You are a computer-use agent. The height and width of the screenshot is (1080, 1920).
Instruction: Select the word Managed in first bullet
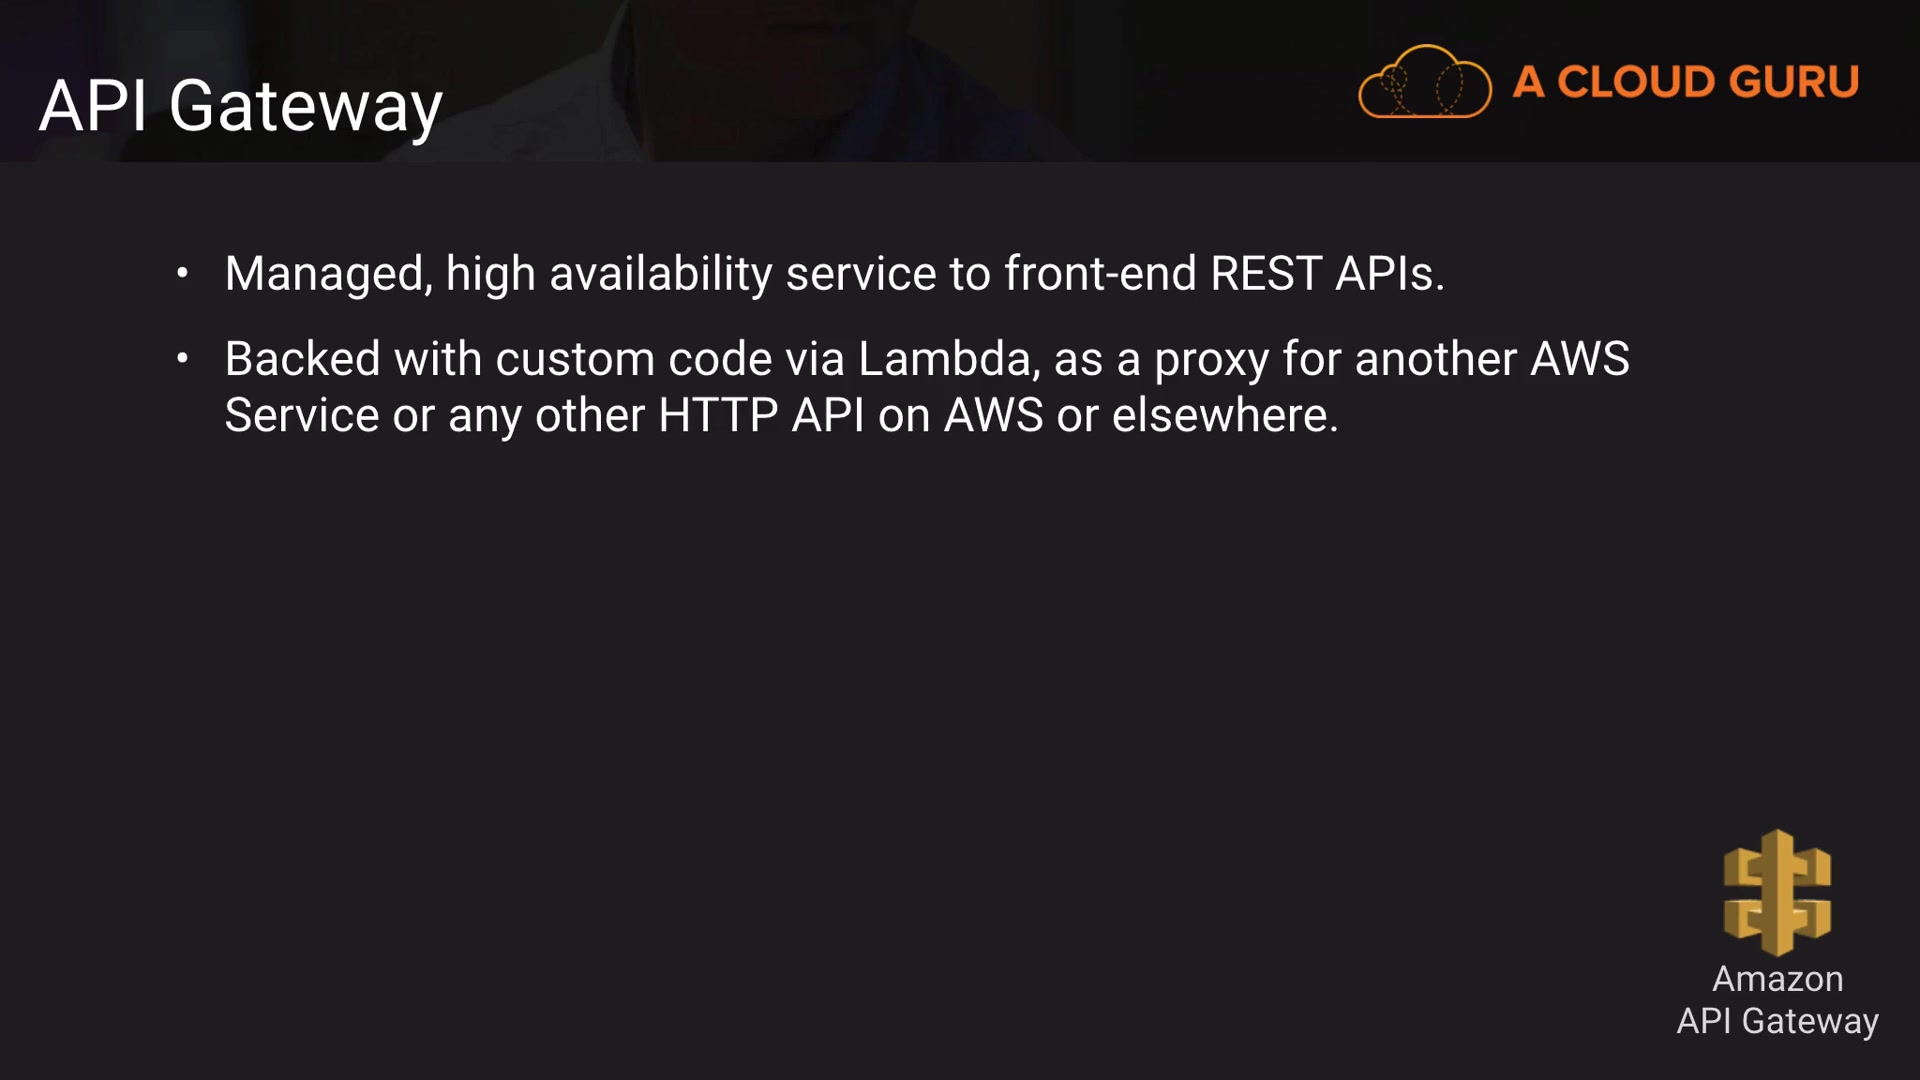[327, 274]
